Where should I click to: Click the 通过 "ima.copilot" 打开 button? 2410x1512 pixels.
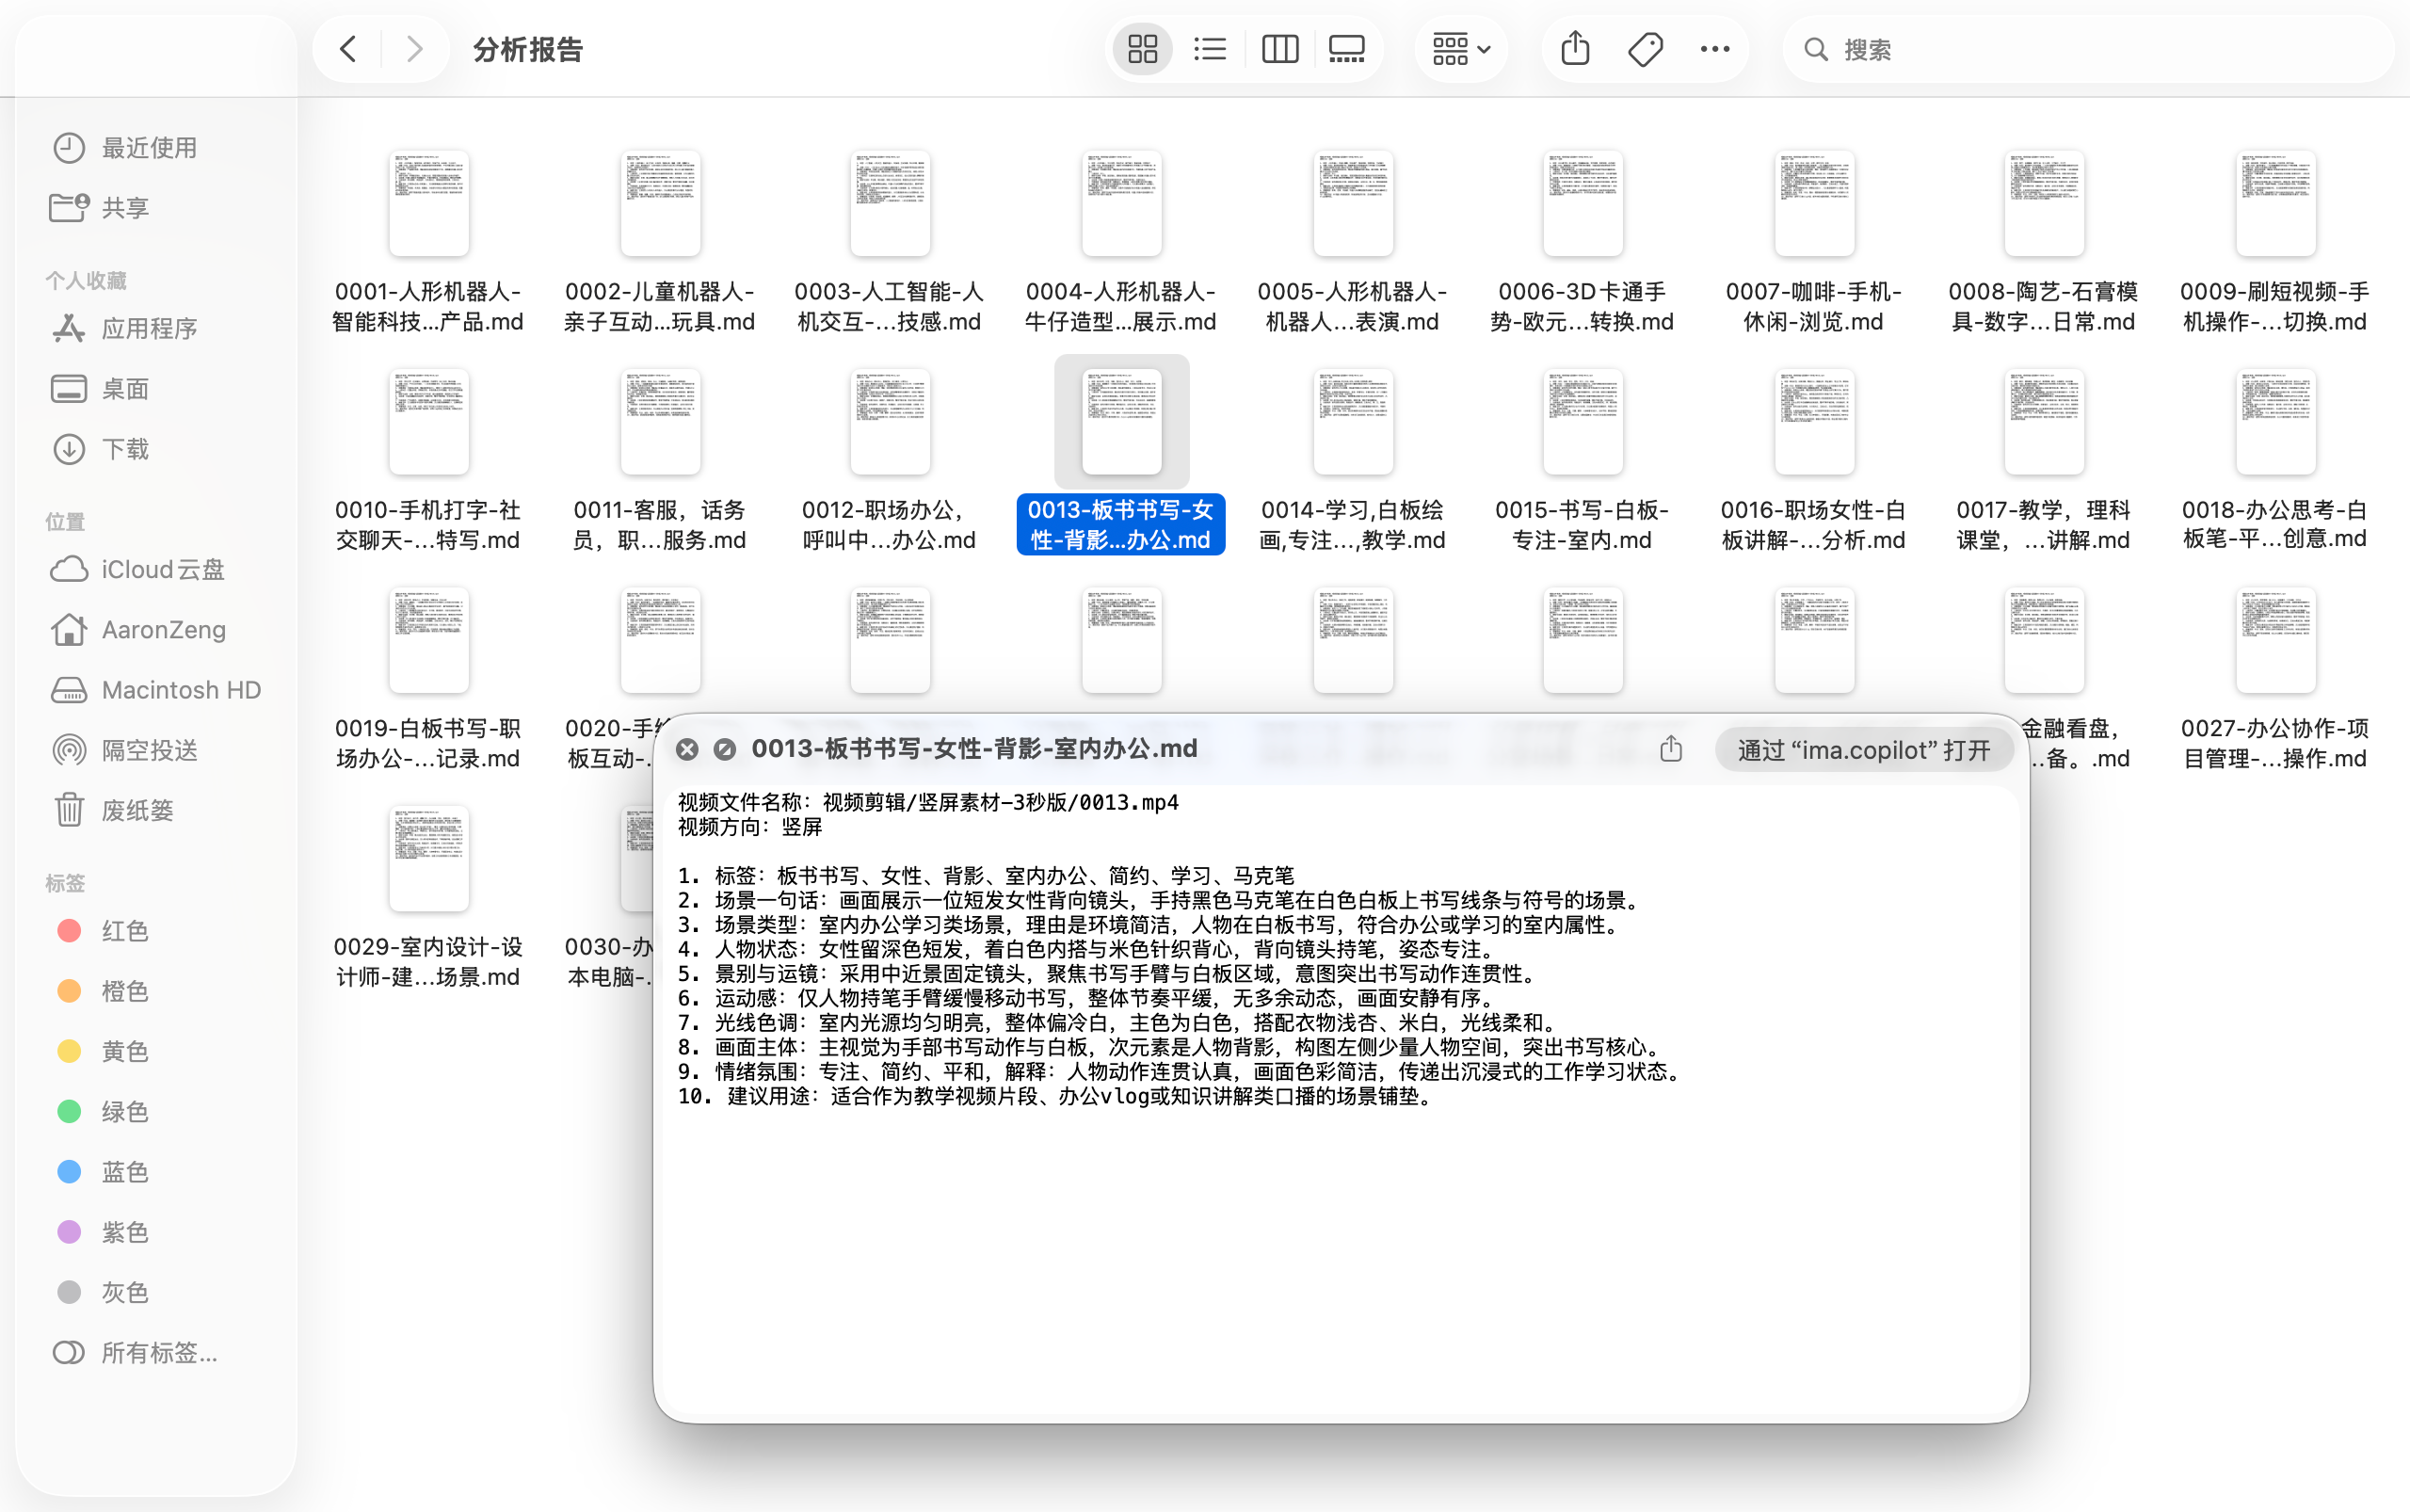point(1863,750)
